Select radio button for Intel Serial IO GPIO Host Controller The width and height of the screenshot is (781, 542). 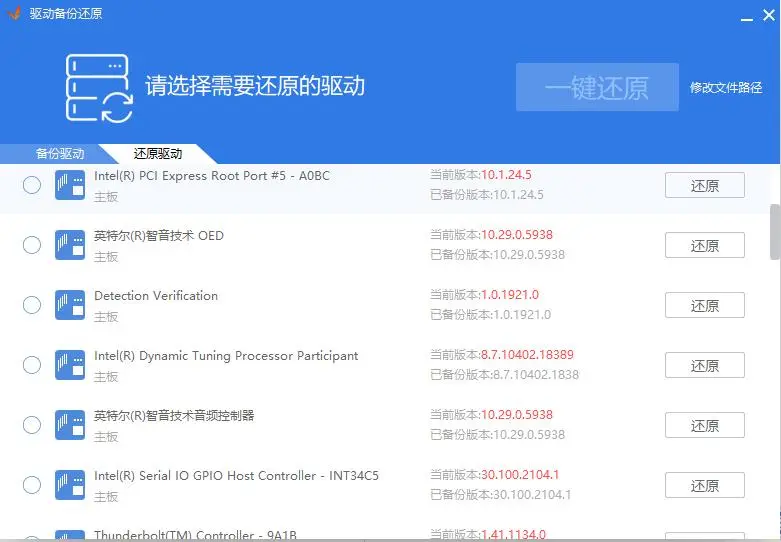(32, 485)
